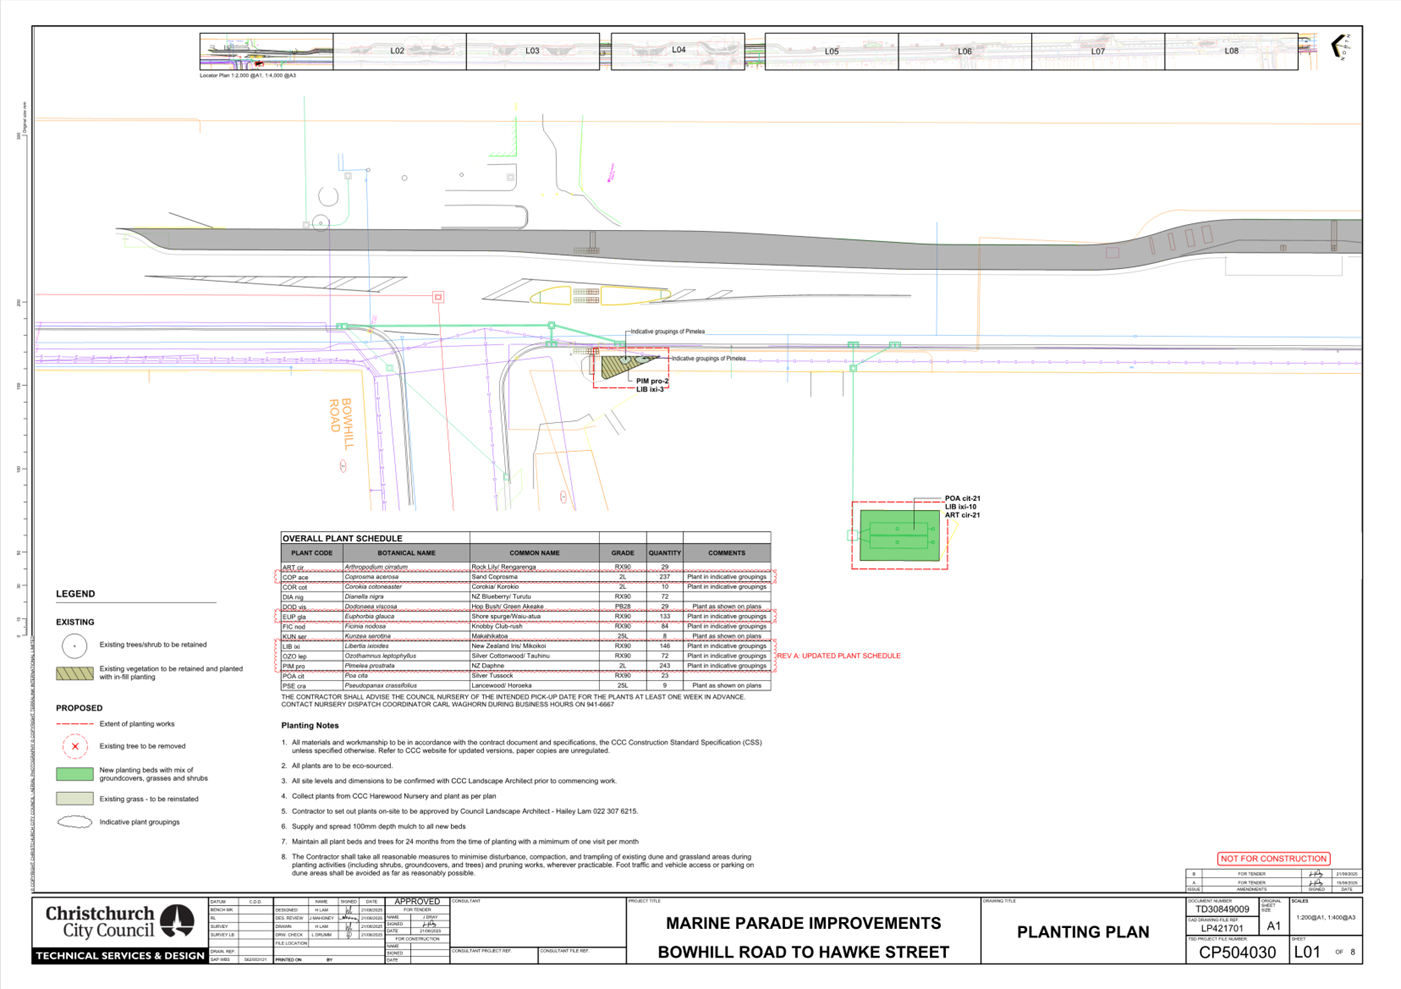Click the REV A updated plant schedule note
Screen dimensions: 1401x989
[838, 656]
